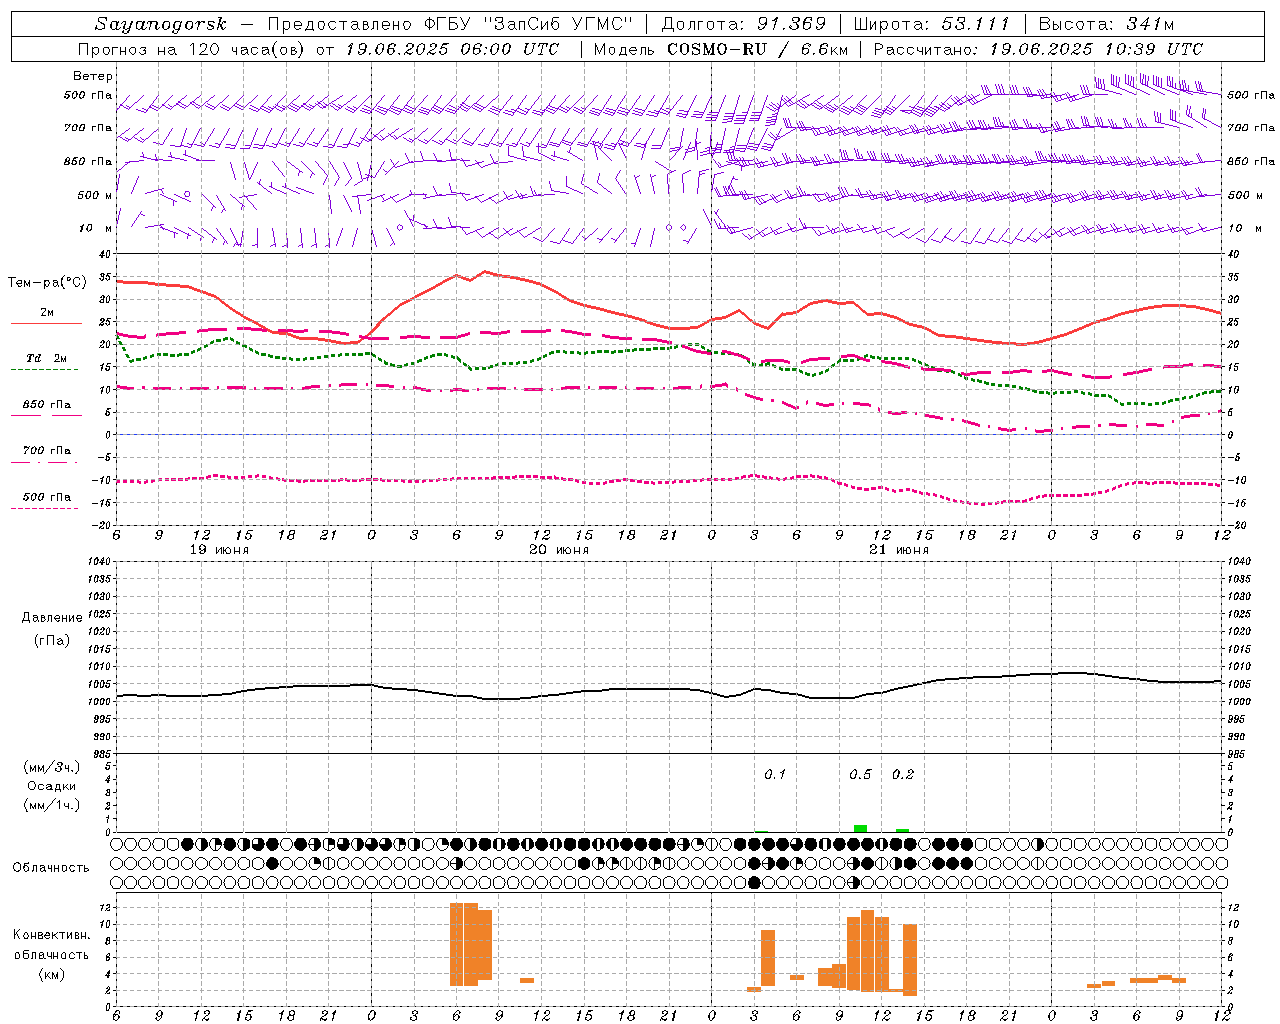
Task: Click the 21 июня date label
Action: [x=899, y=550]
